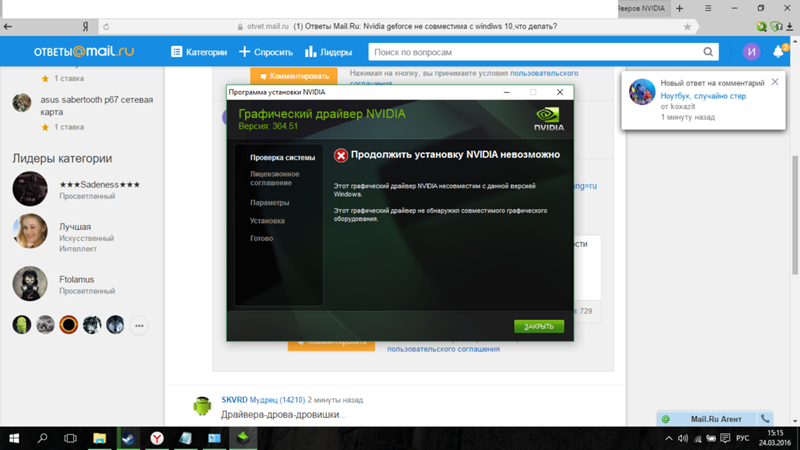Open the Ответы@mail.ru logo
The width and height of the screenshot is (800, 450).
click(x=84, y=52)
